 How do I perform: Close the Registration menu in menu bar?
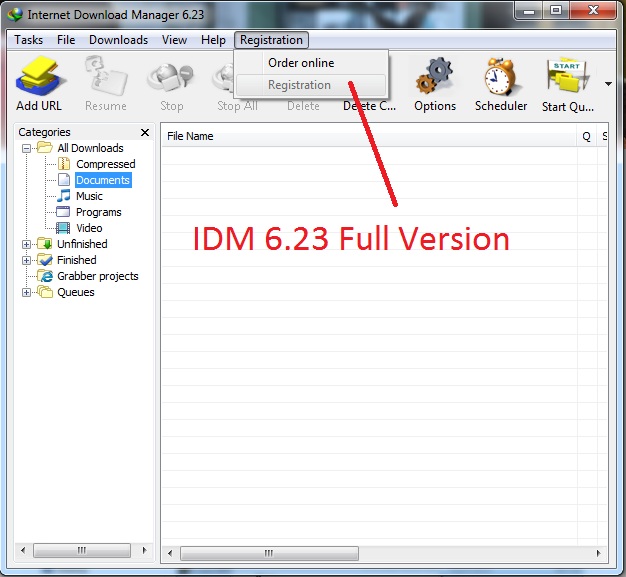click(271, 40)
